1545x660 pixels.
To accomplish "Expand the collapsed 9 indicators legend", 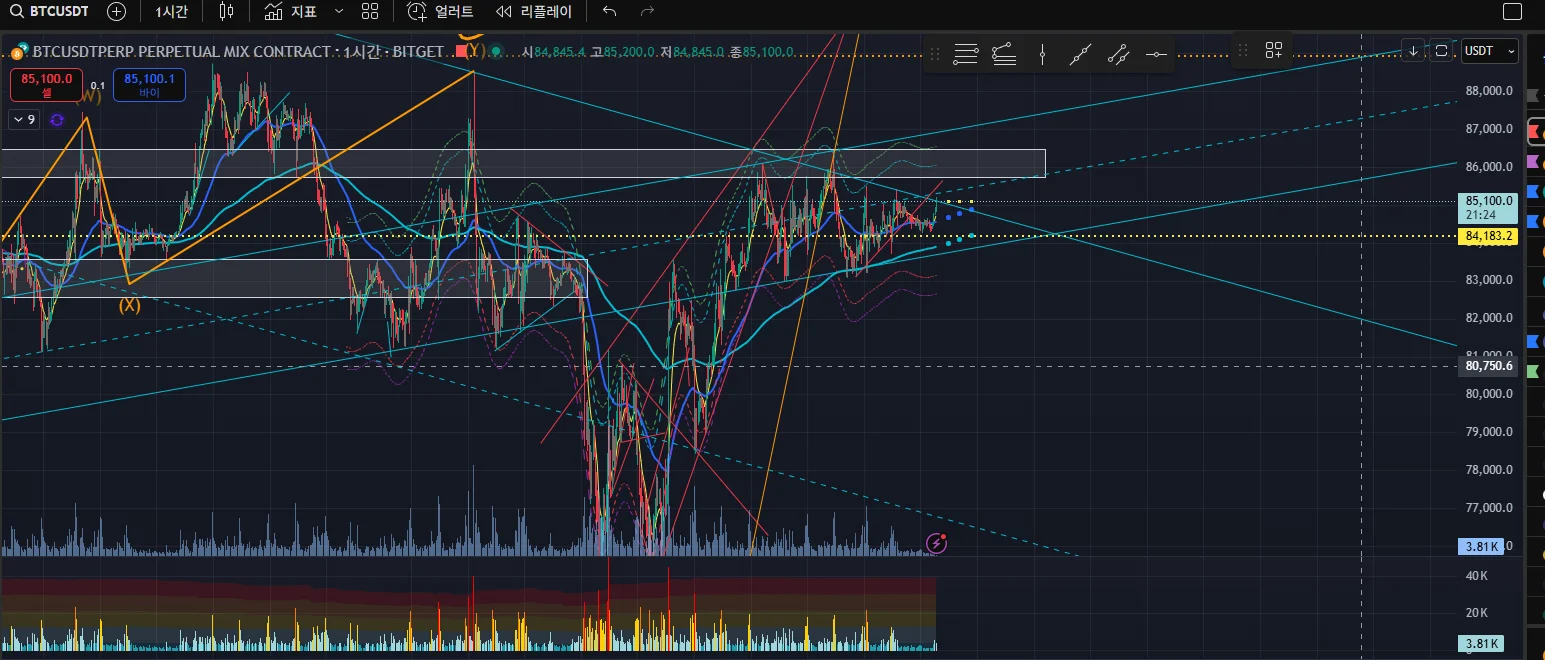I will point(23,120).
